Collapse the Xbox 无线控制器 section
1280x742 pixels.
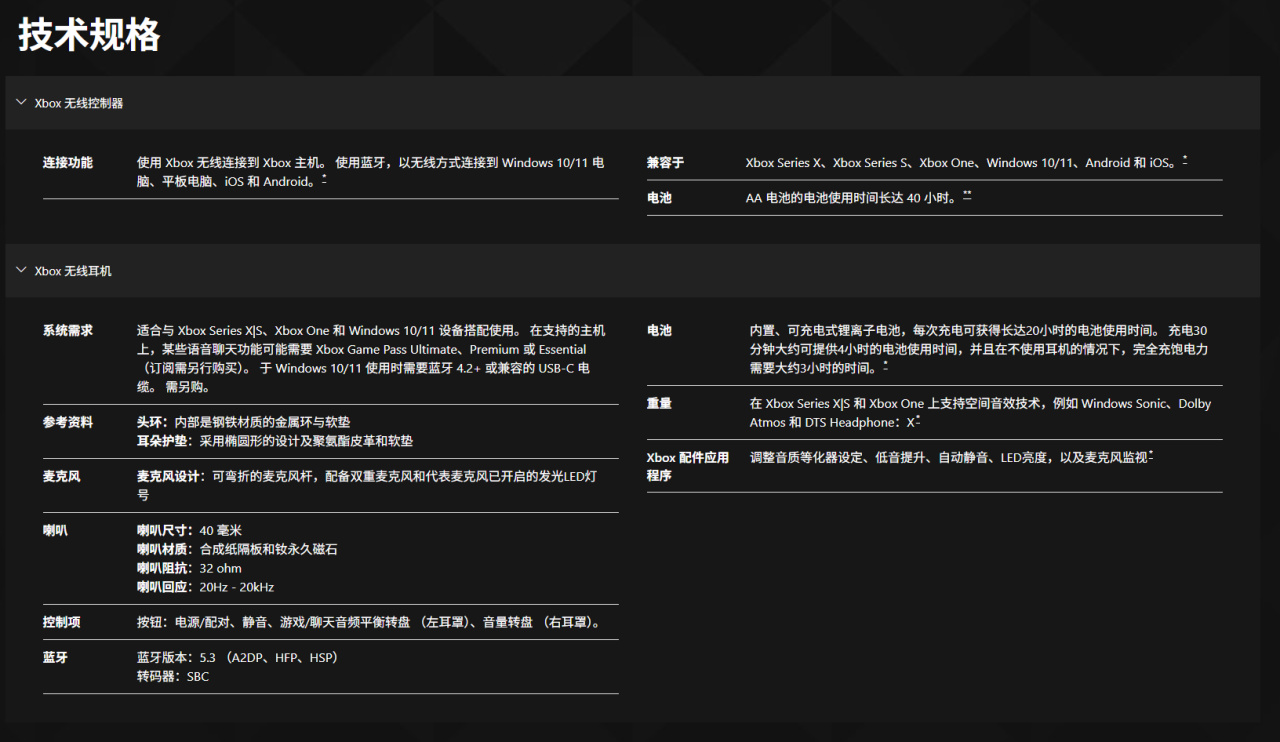coord(632,103)
